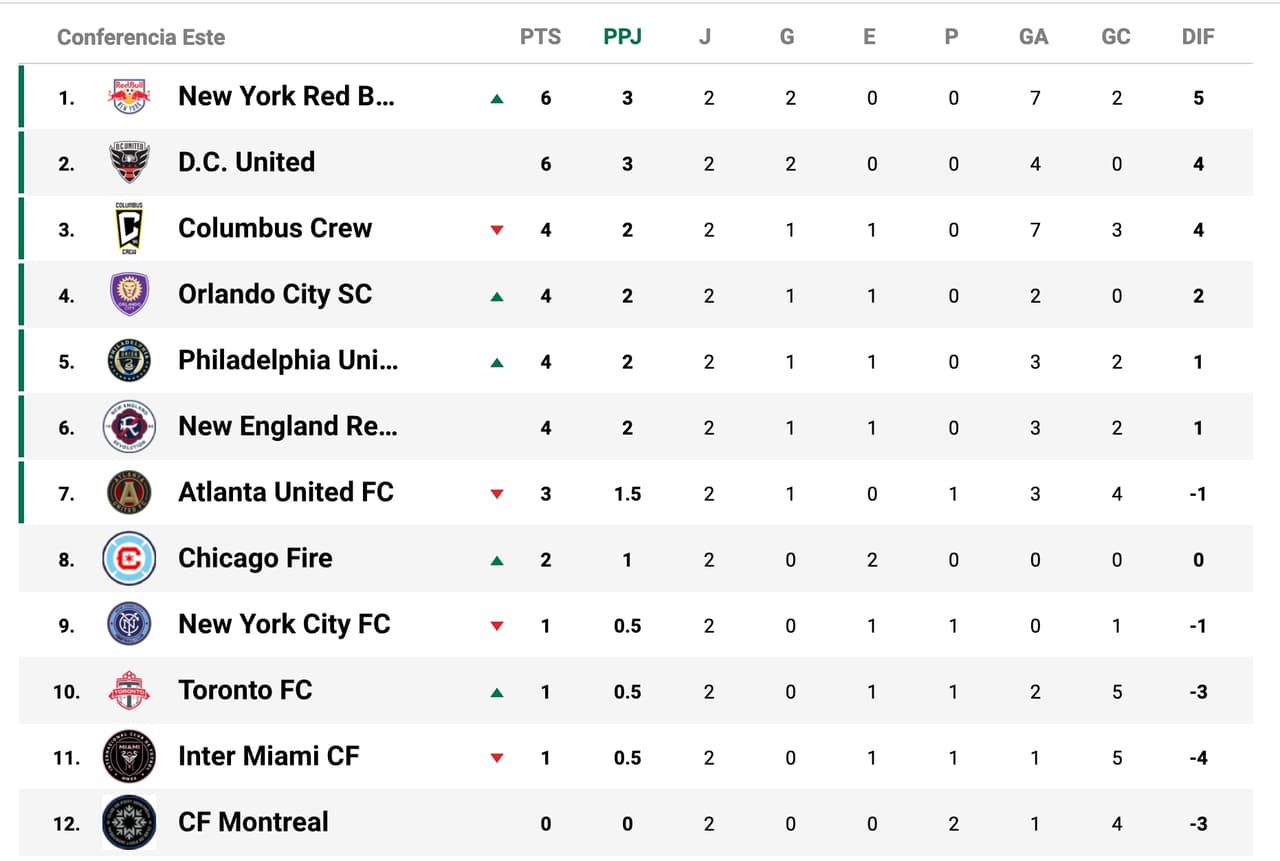This screenshot has width=1280, height=861.
Task: Click the CF Montreal logo
Action: pos(129,822)
